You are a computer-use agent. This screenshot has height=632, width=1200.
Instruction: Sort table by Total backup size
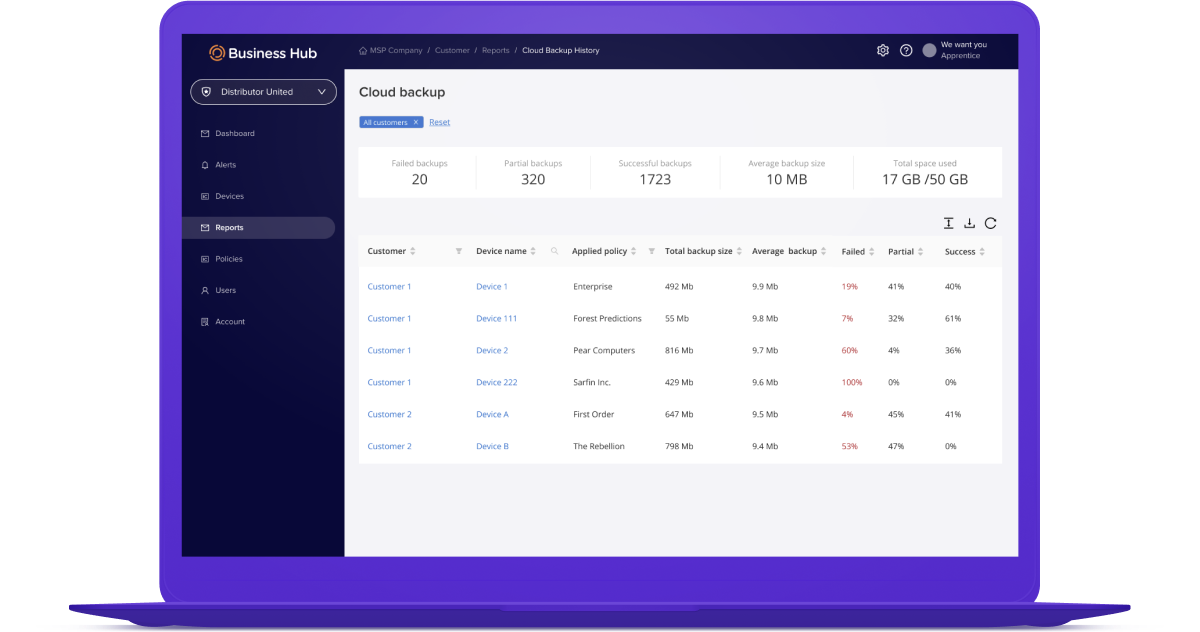click(738, 252)
